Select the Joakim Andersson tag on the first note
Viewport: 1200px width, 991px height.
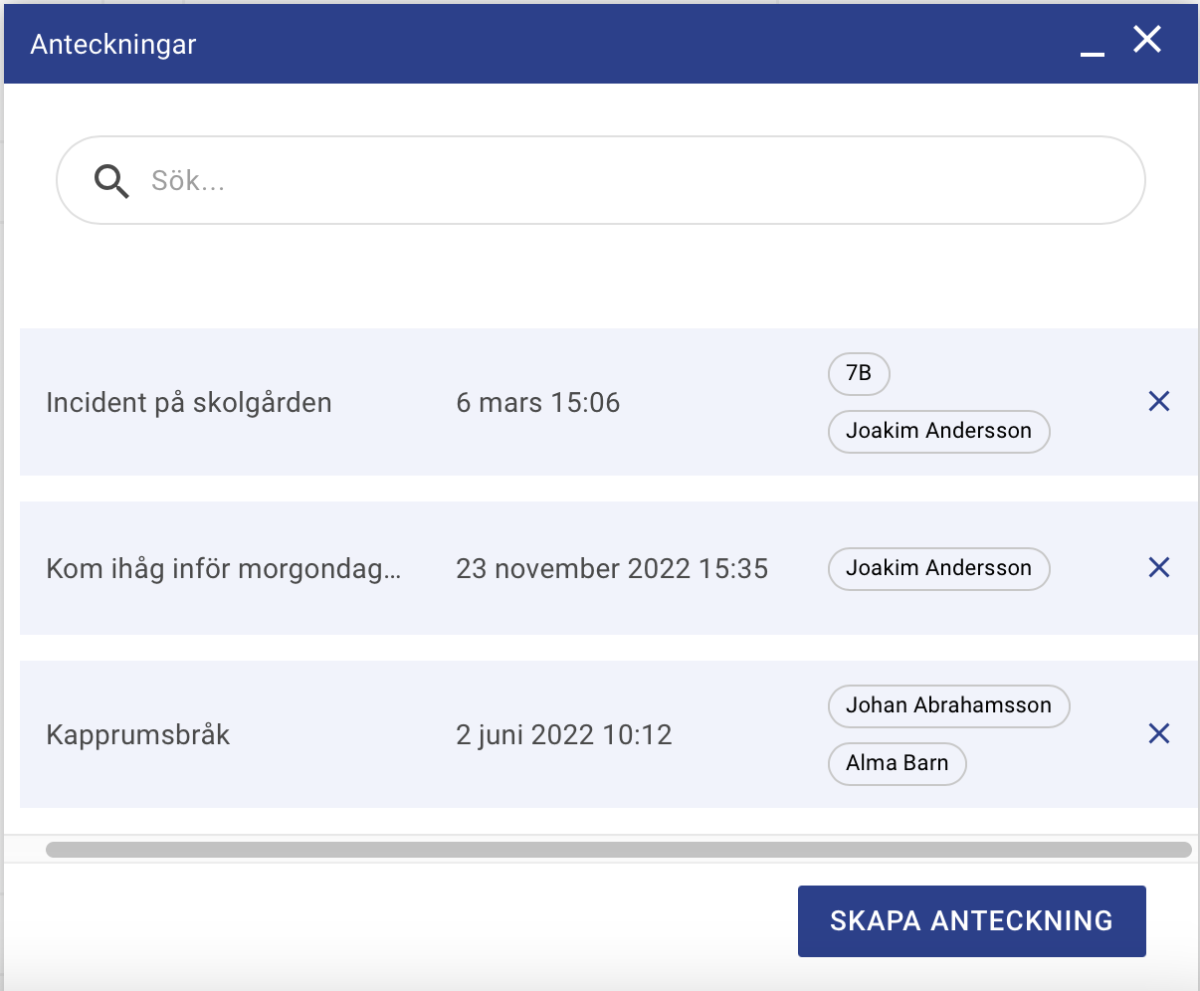[x=938, y=431]
